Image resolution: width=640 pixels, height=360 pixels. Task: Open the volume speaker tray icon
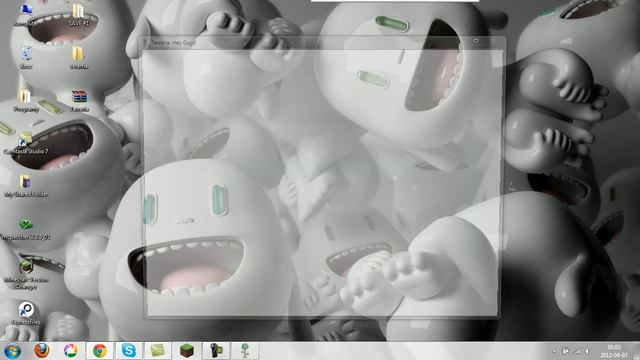pos(588,351)
